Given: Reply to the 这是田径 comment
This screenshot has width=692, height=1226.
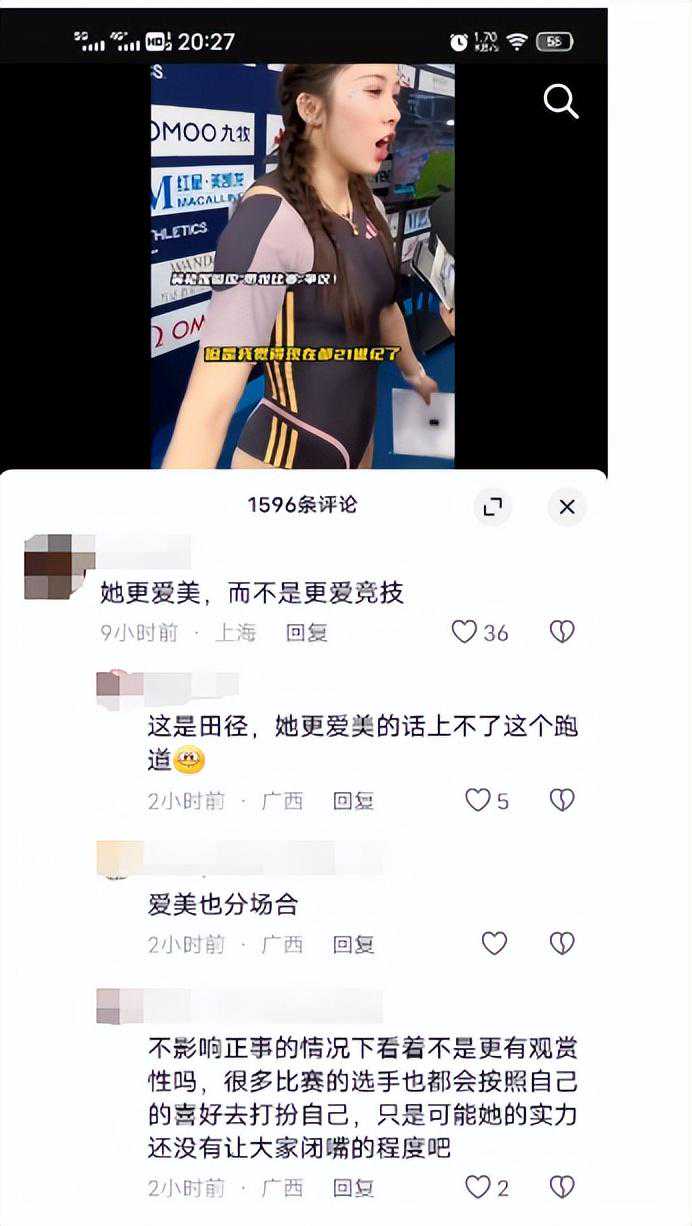Looking at the screenshot, I should pyautogui.click(x=354, y=801).
